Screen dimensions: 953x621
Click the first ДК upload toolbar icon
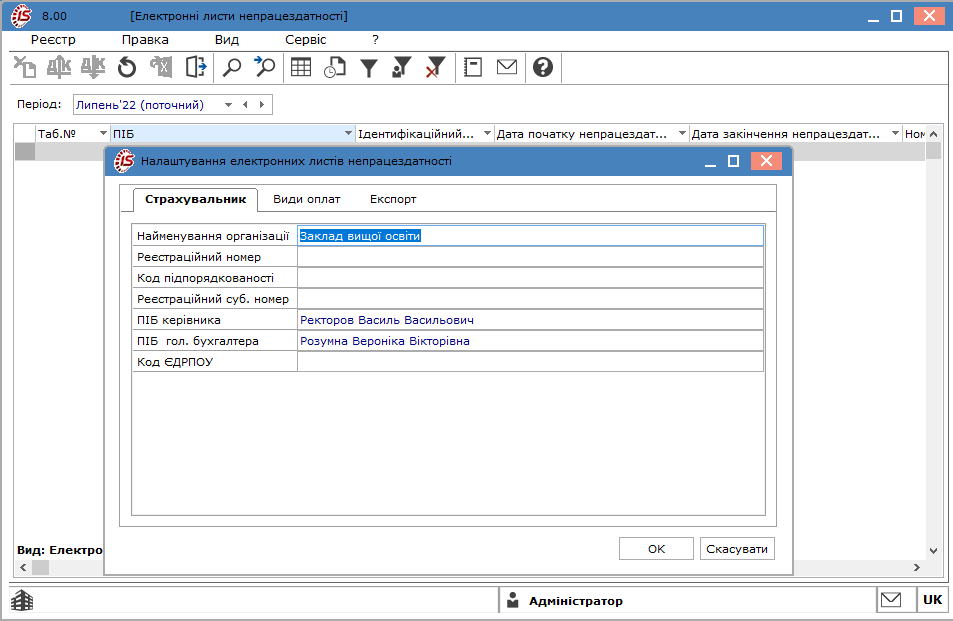pos(59,67)
